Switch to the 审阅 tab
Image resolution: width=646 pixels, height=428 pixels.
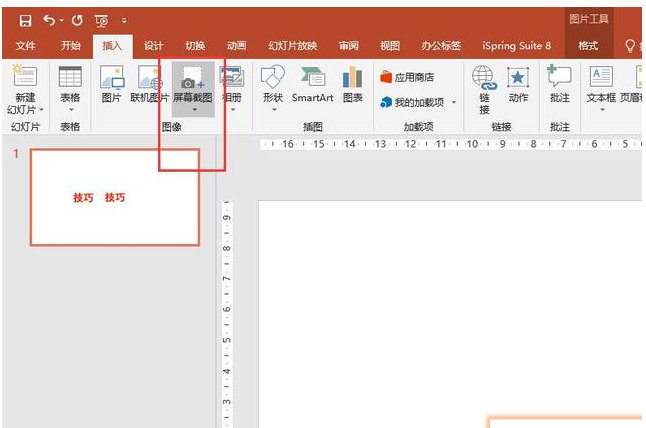(349, 46)
